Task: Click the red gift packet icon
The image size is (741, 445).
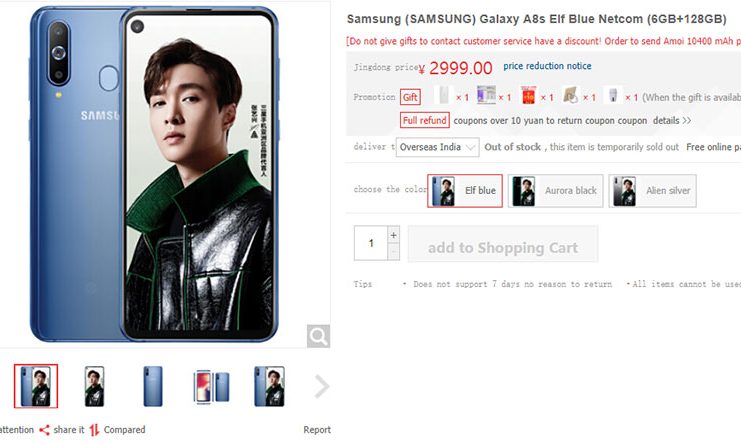Action: 528,95
